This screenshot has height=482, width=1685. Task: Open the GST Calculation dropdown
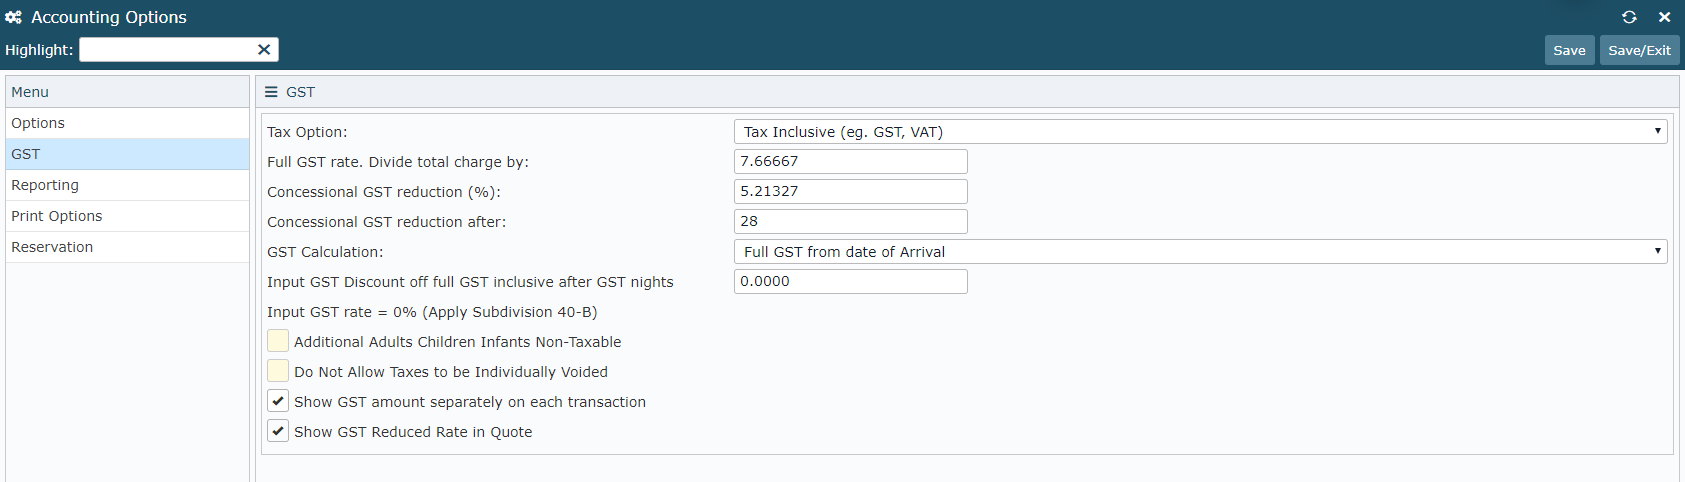coord(1200,251)
